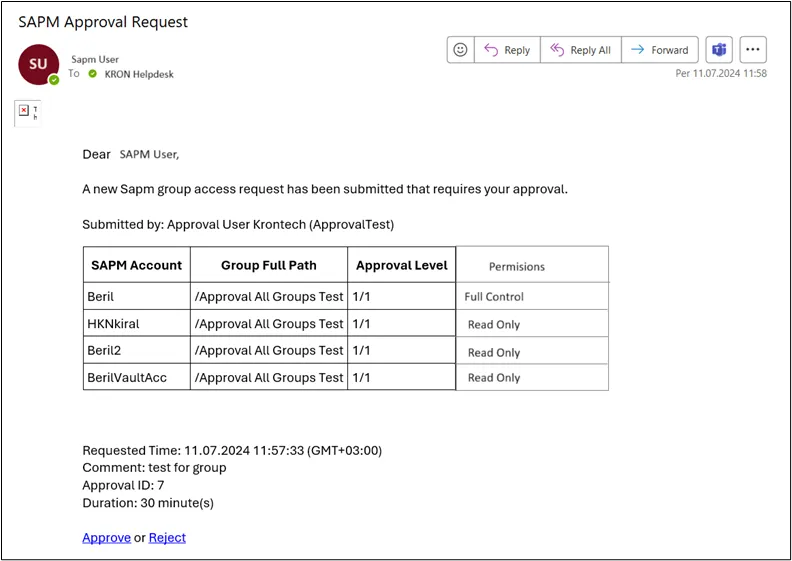Click the SU sender avatar
This screenshot has height=561, width=792.
[x=38, y=65]
